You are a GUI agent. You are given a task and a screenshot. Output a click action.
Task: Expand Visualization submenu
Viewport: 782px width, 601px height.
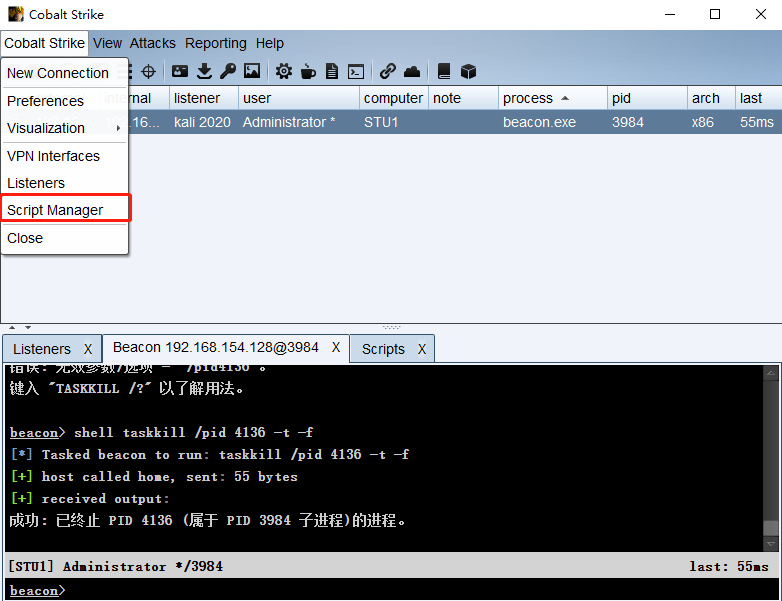(64, 128)
